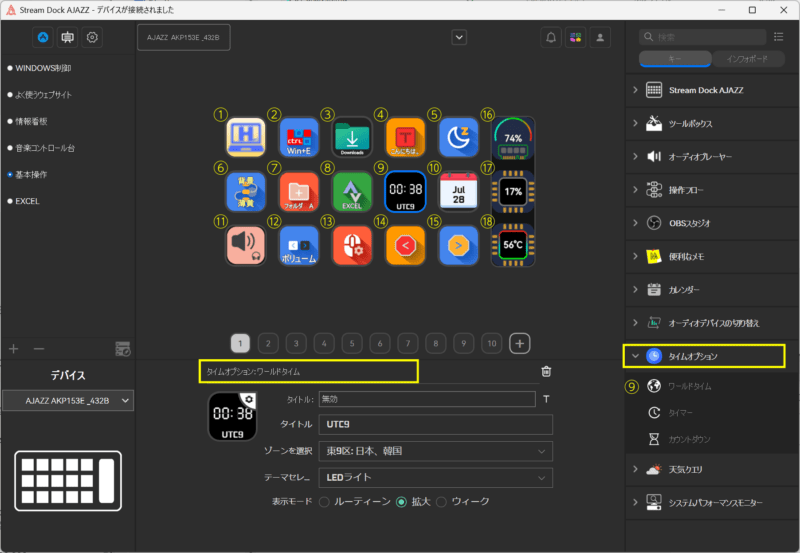Click the device layout thumbnail

pos(68,481)
